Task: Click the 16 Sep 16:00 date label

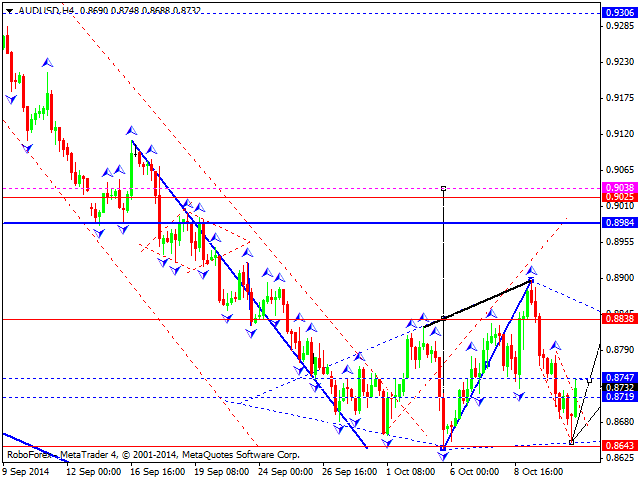Action: click(158, 472)
